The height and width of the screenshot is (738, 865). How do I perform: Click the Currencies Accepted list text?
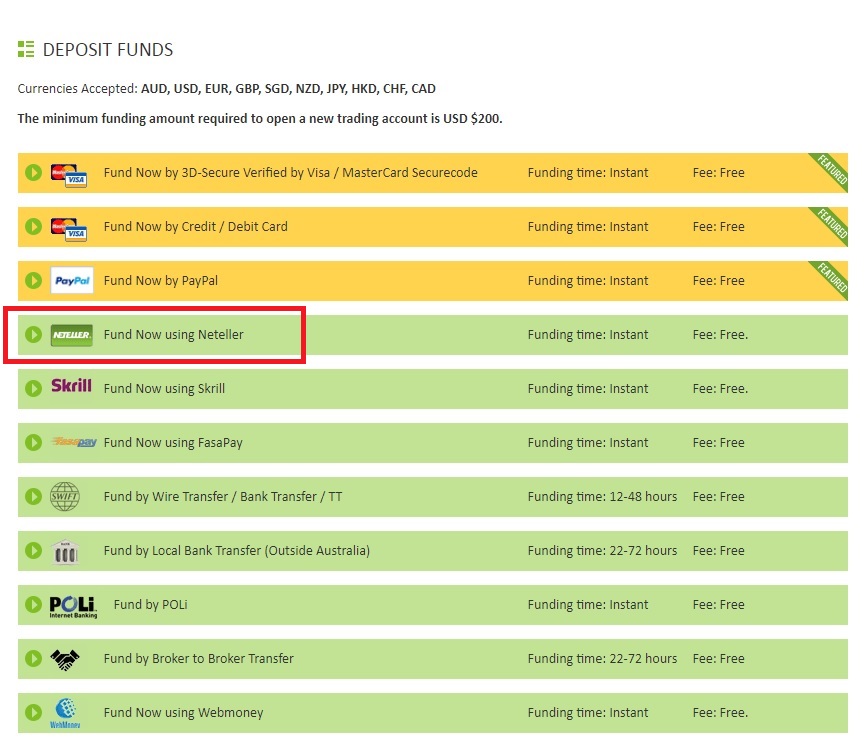(227, 89)
